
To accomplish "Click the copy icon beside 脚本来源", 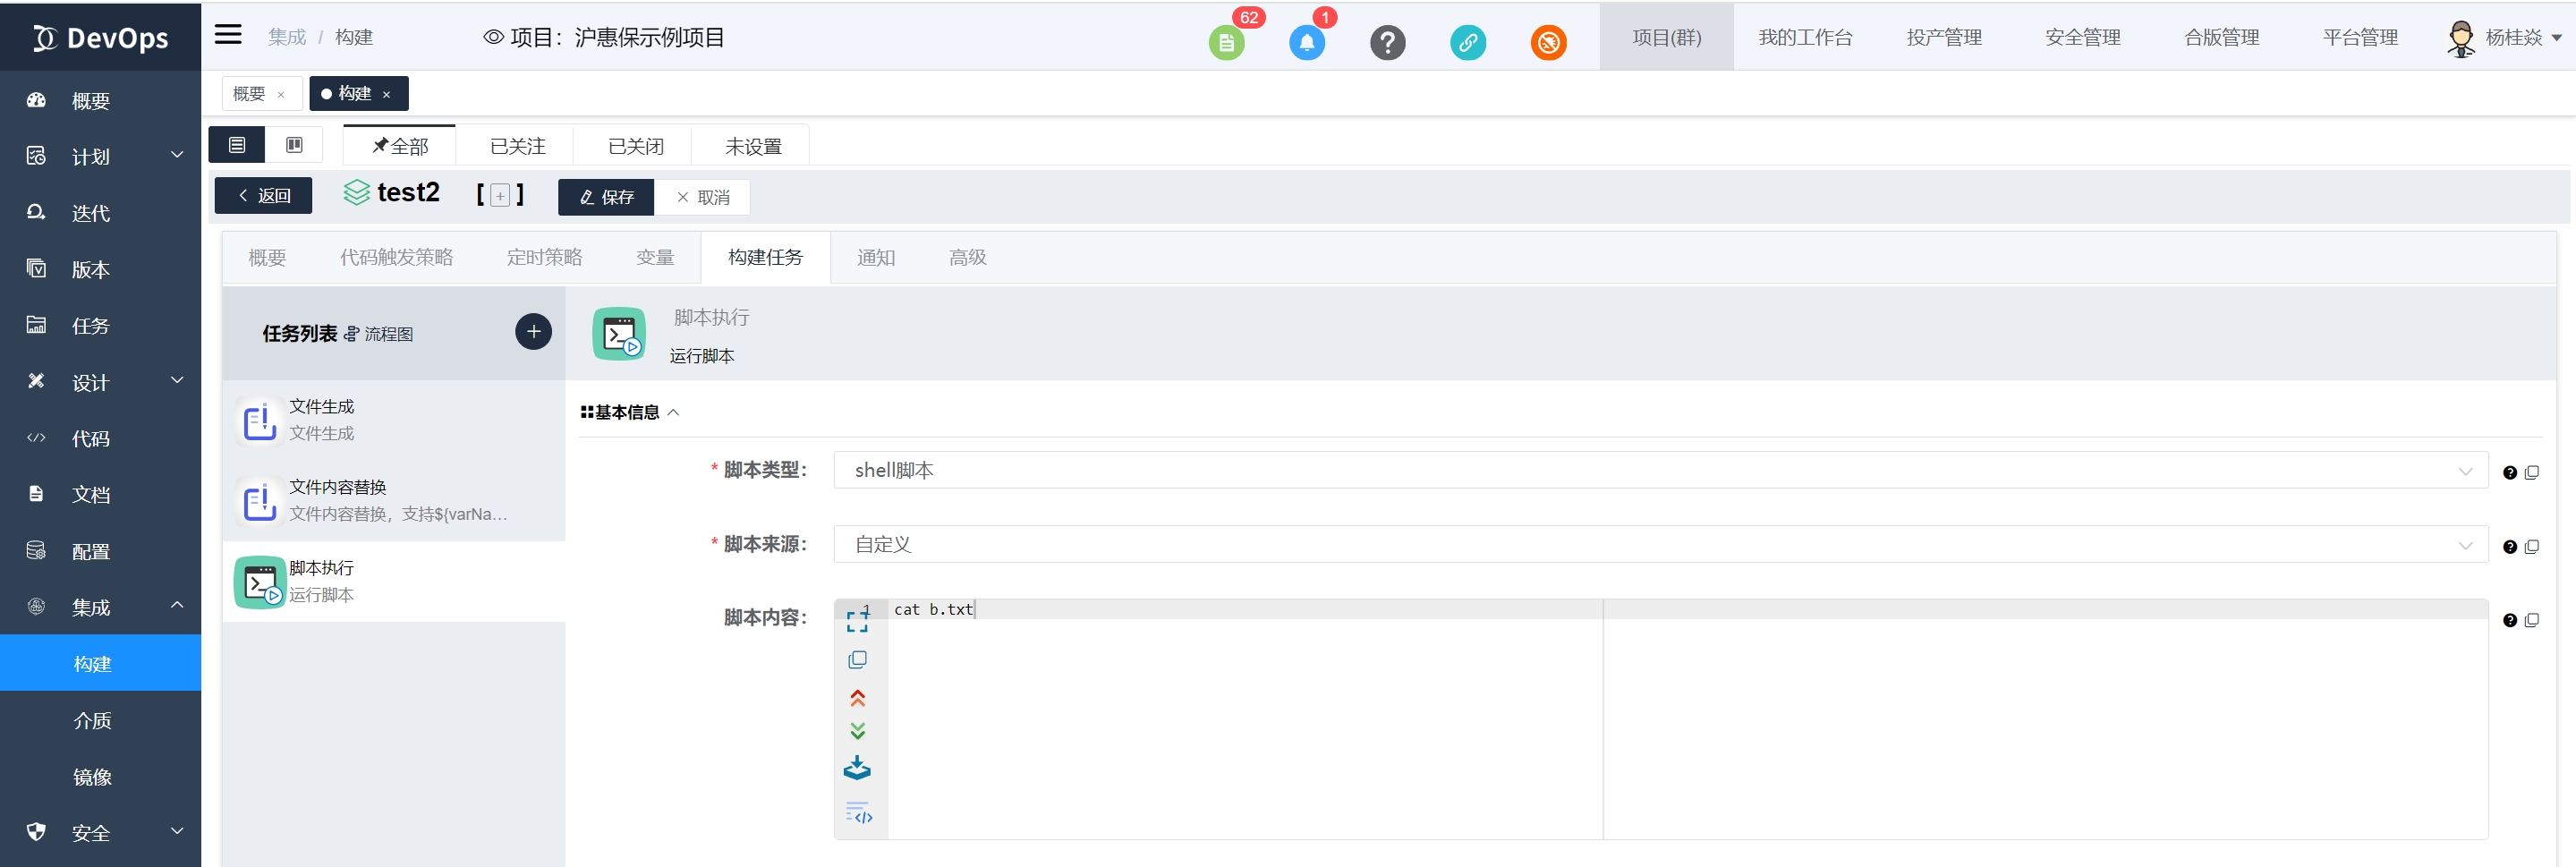I will click(2531, 546).
